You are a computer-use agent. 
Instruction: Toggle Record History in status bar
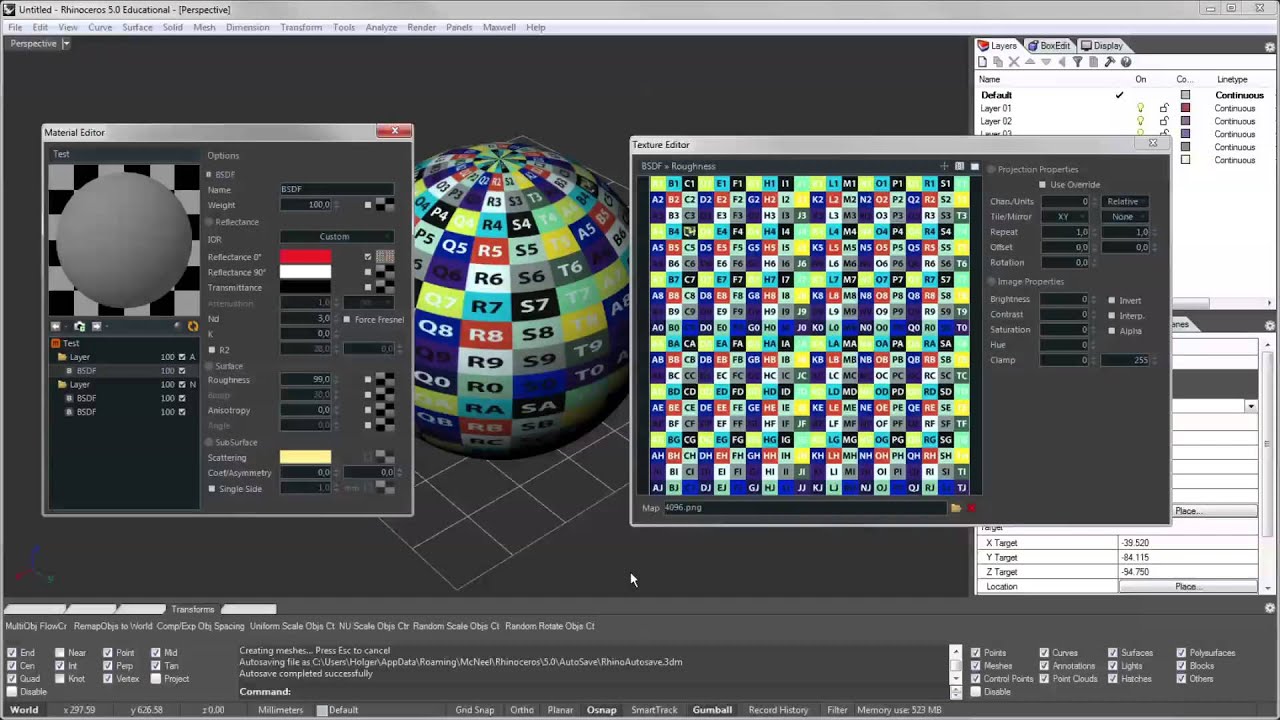778,710
